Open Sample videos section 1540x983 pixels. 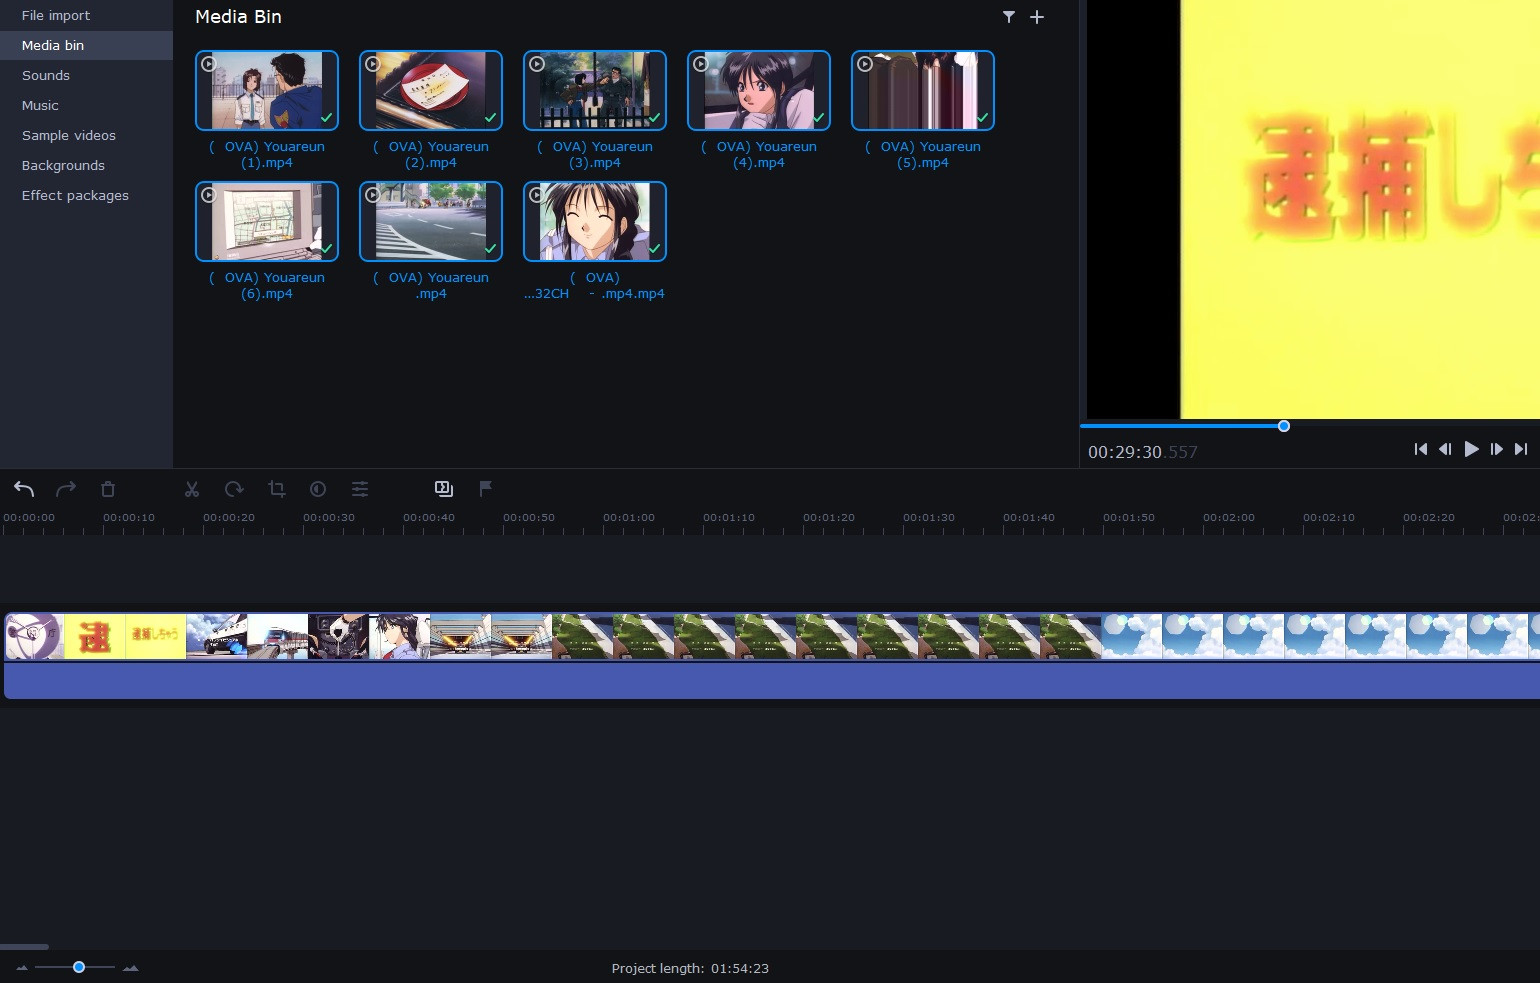tap(86, 135)
